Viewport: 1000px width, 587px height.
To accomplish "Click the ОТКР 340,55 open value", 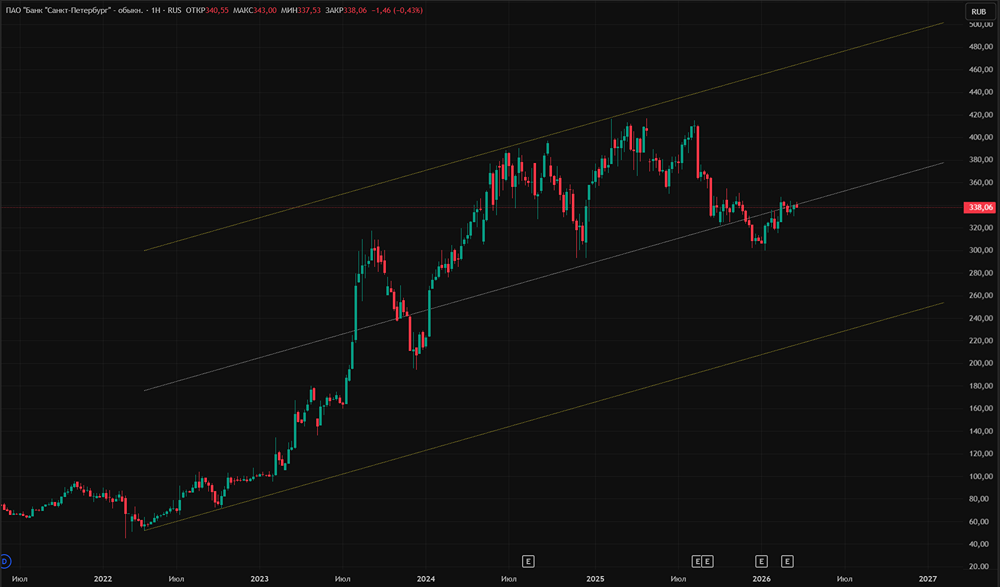I will tap(207, 10).
